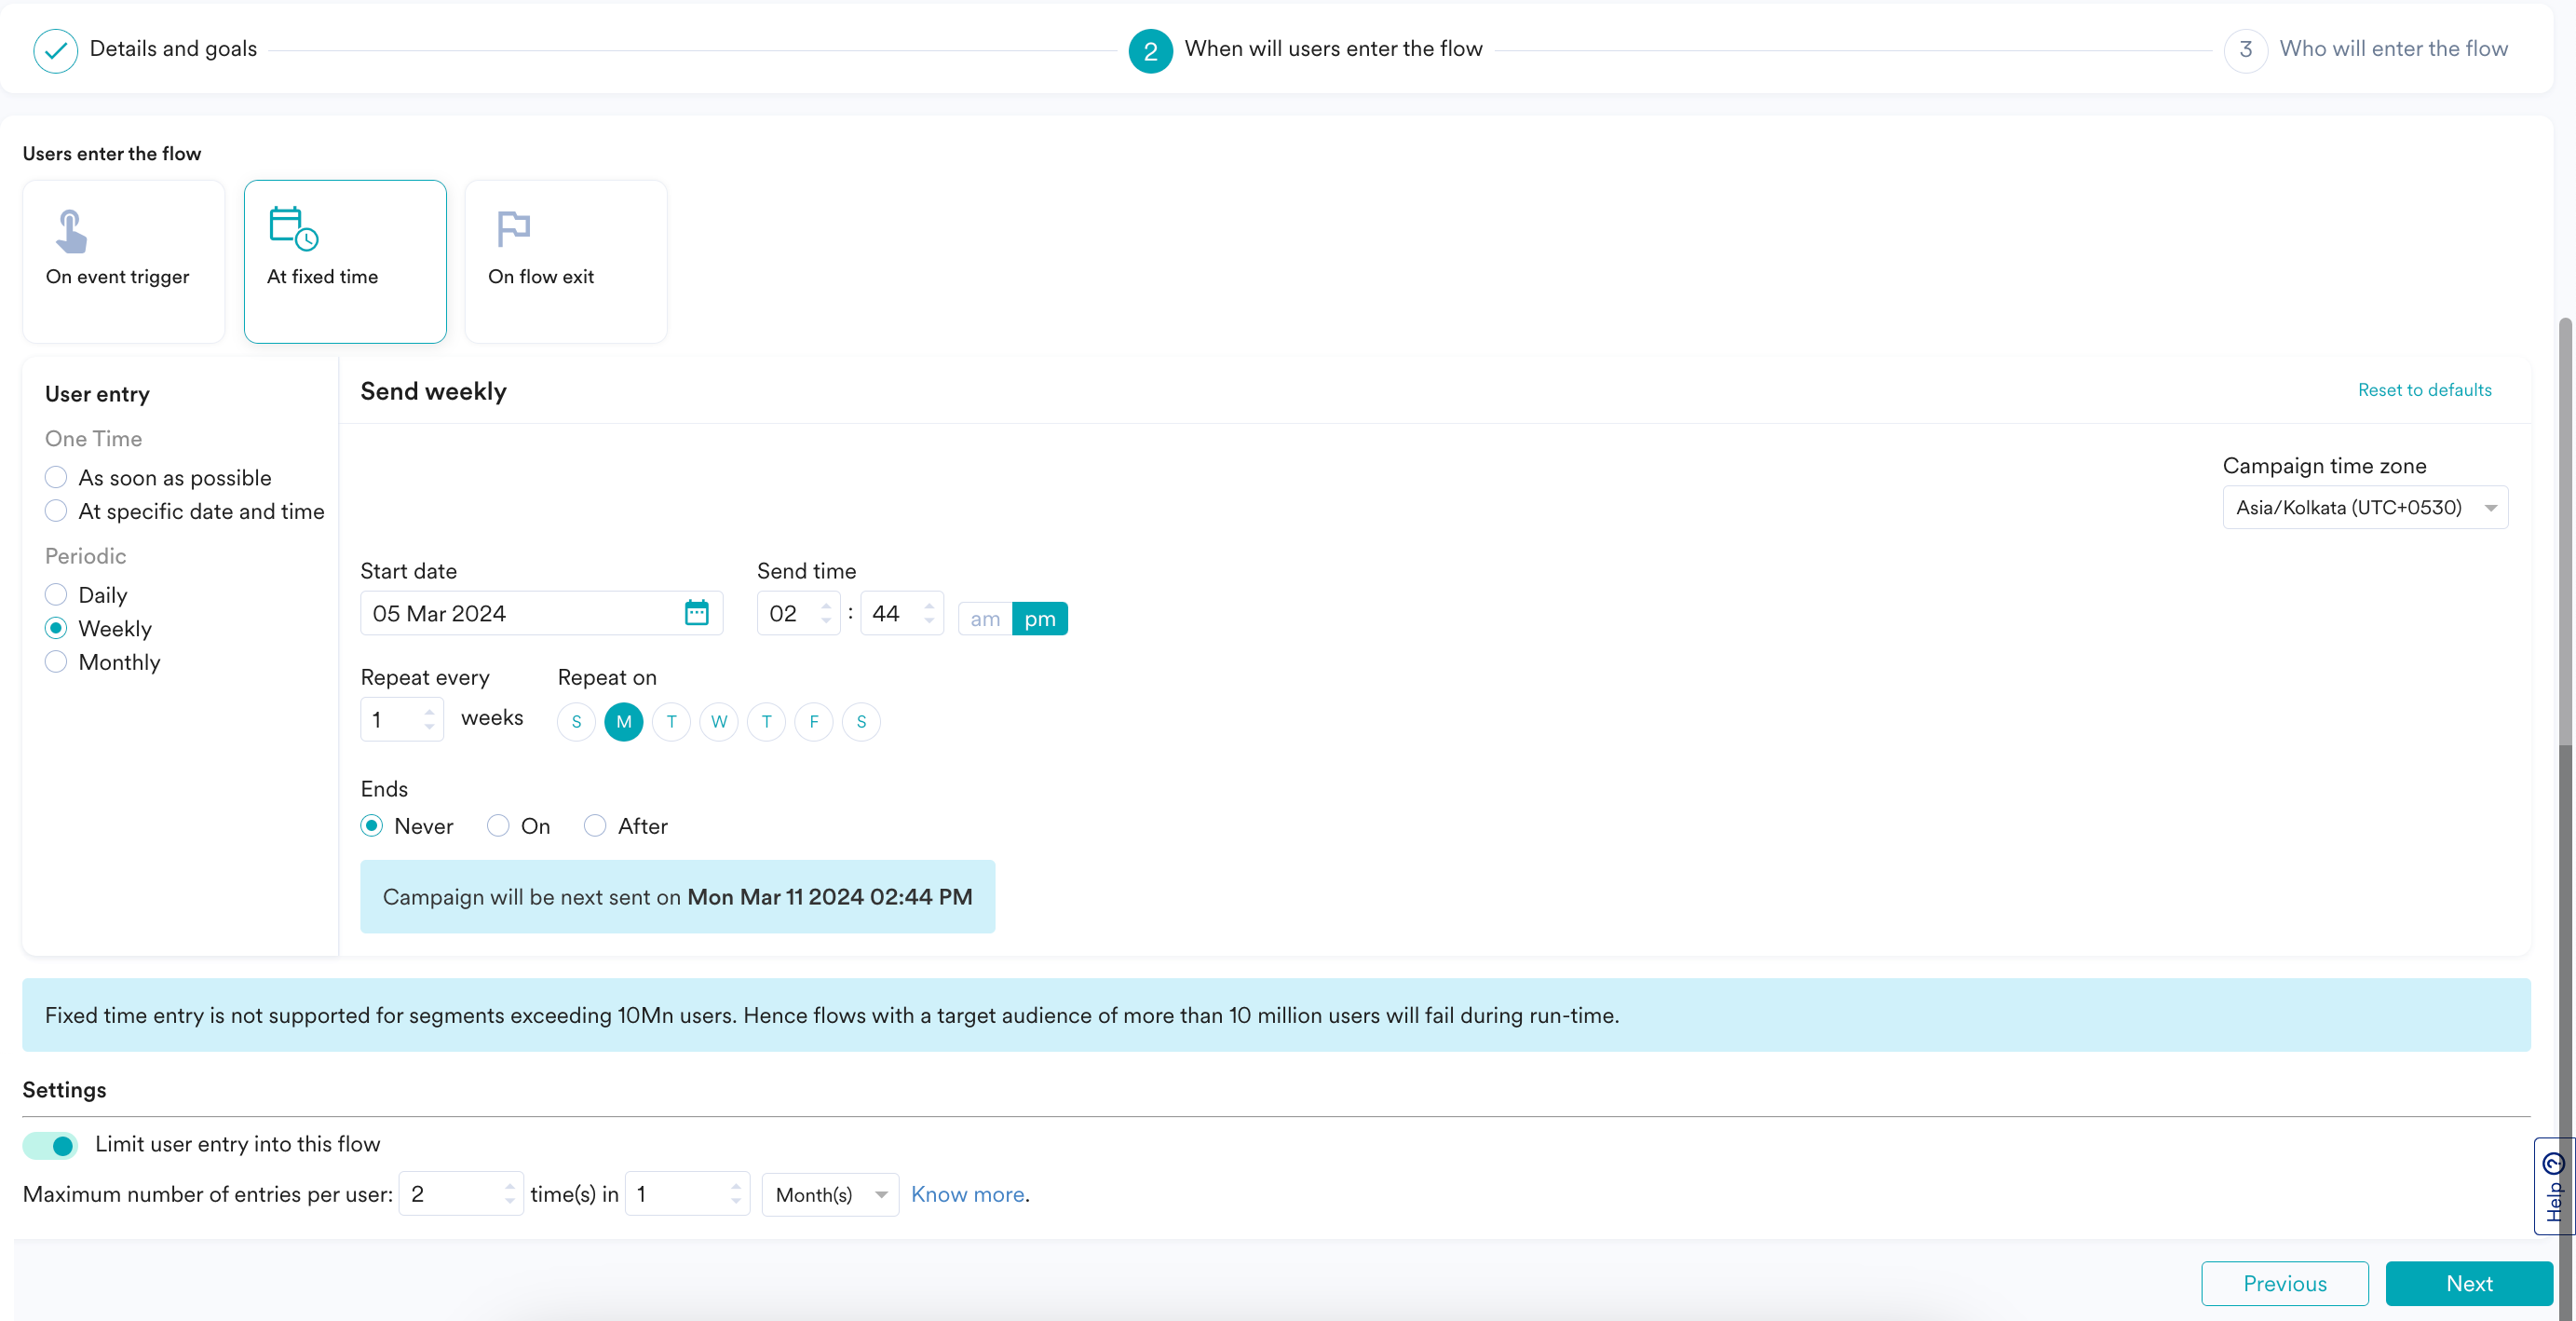Increment the Repeat every weeks stepper
This screenshot has height=1321, width=2576.
pos(429,711)
